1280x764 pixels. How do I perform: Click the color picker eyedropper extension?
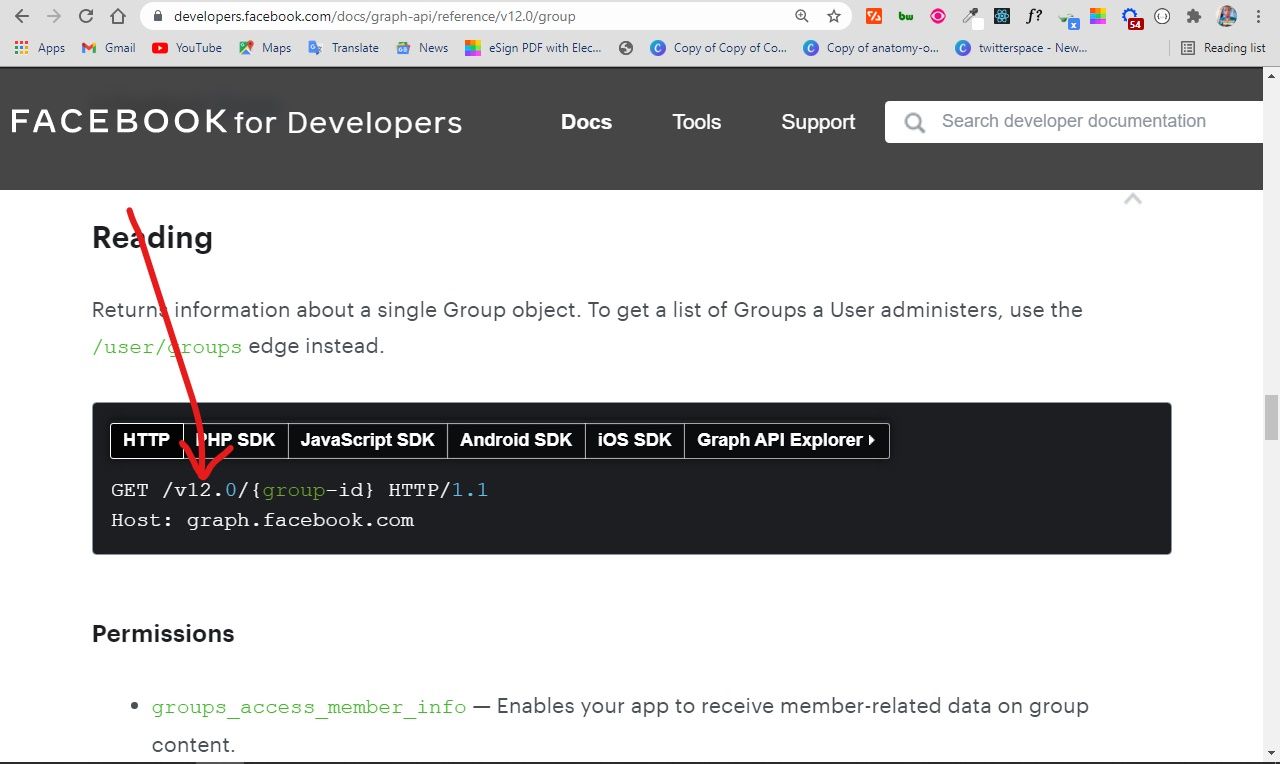[x=970, y=16]
